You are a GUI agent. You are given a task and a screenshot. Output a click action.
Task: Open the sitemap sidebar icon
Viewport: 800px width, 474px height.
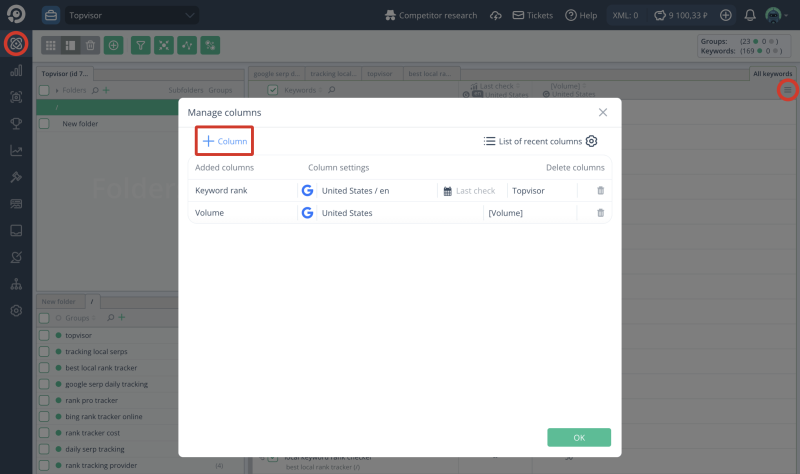click(x=16, y=284)
